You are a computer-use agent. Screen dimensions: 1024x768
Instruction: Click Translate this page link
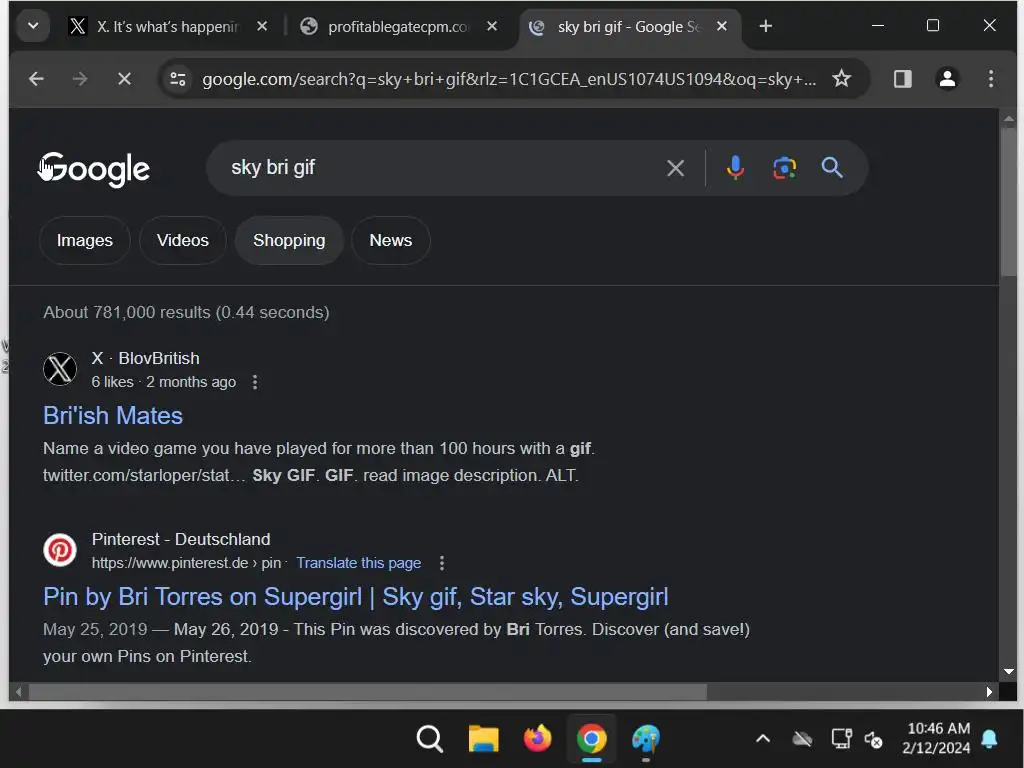tap(359, 563)
